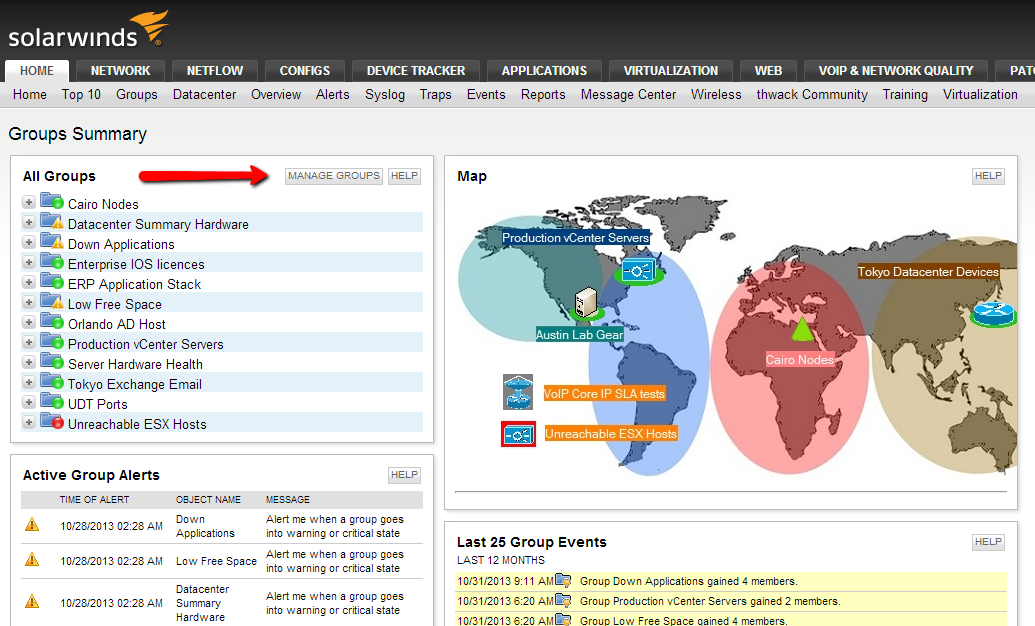The width and height of the screenshot is (1035, 626).
Task: Click the Production vCenter Servers folder icon
Action: click(51, 341)
